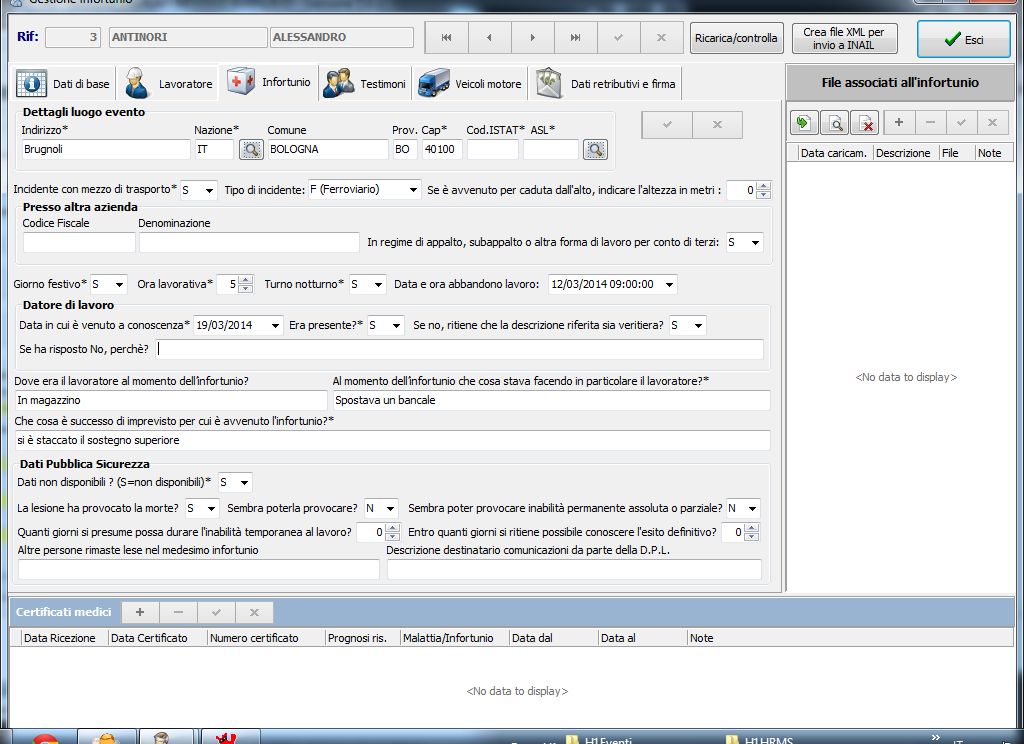Open La lesione ha provocato la morte dropdown
1024x744 pixels.
click(x=211, y=508)
